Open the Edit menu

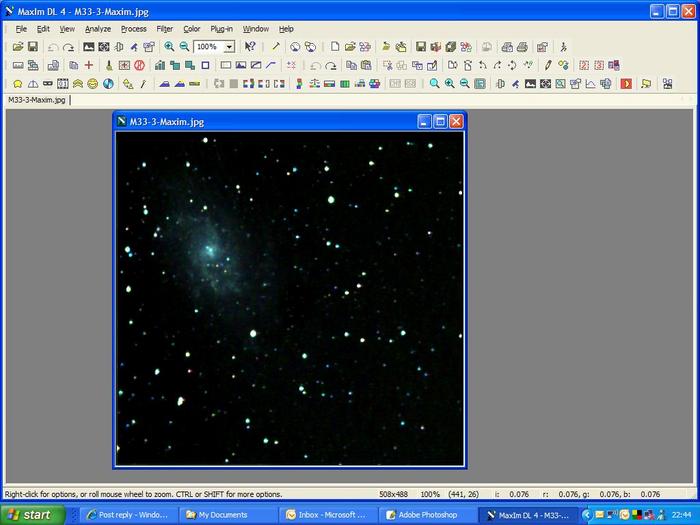click(43, 29)
